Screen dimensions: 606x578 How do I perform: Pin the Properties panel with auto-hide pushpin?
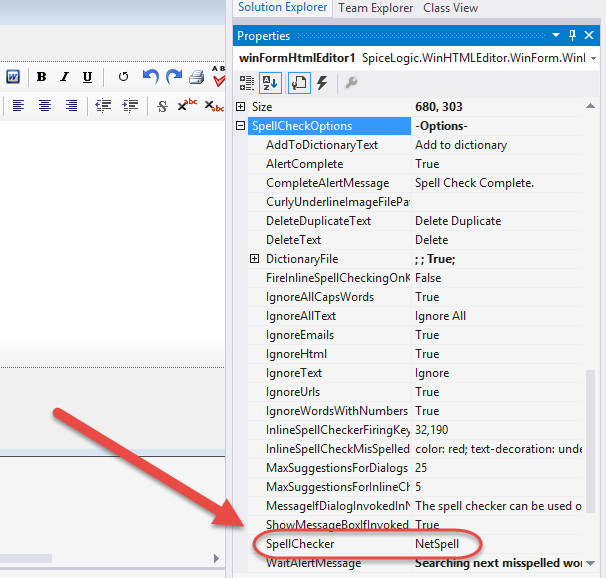tap(572, 35)
